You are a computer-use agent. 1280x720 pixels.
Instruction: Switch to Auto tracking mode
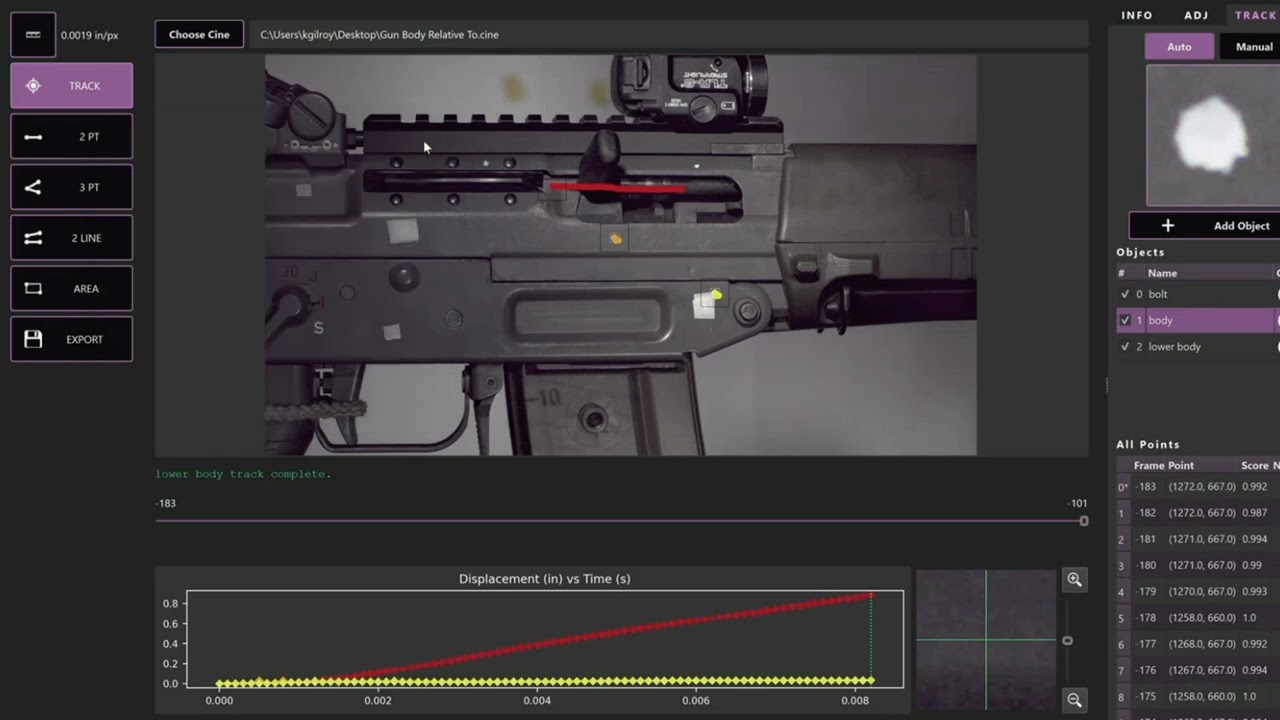(1179, 46)
